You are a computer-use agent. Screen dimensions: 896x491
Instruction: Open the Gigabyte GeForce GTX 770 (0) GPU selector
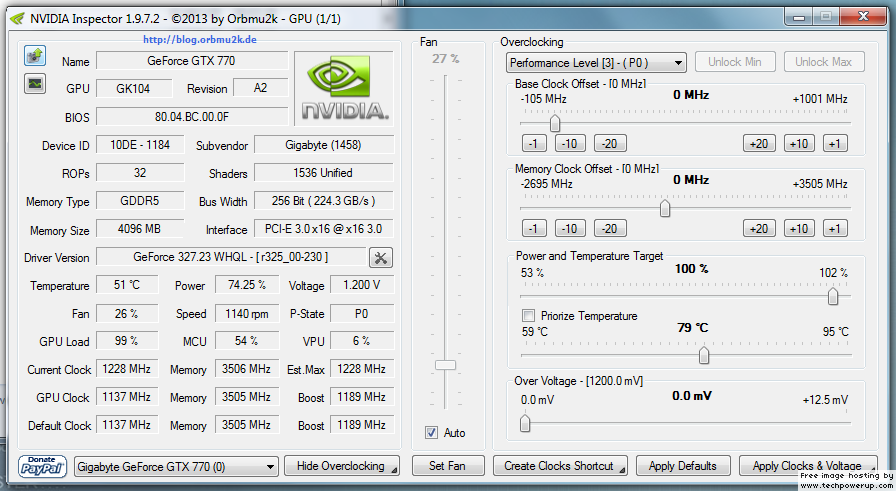176,467
